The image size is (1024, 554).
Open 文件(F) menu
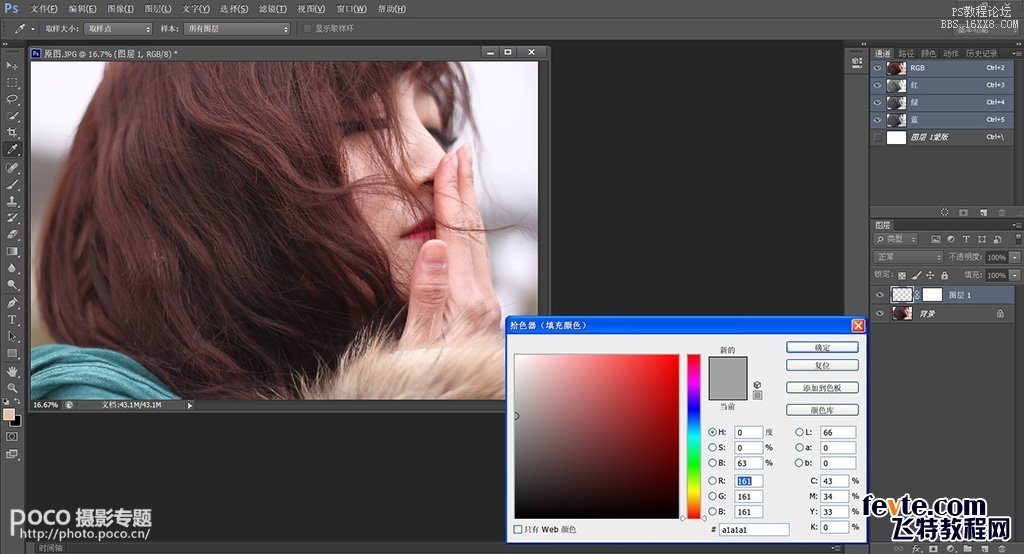coord(44,8)
